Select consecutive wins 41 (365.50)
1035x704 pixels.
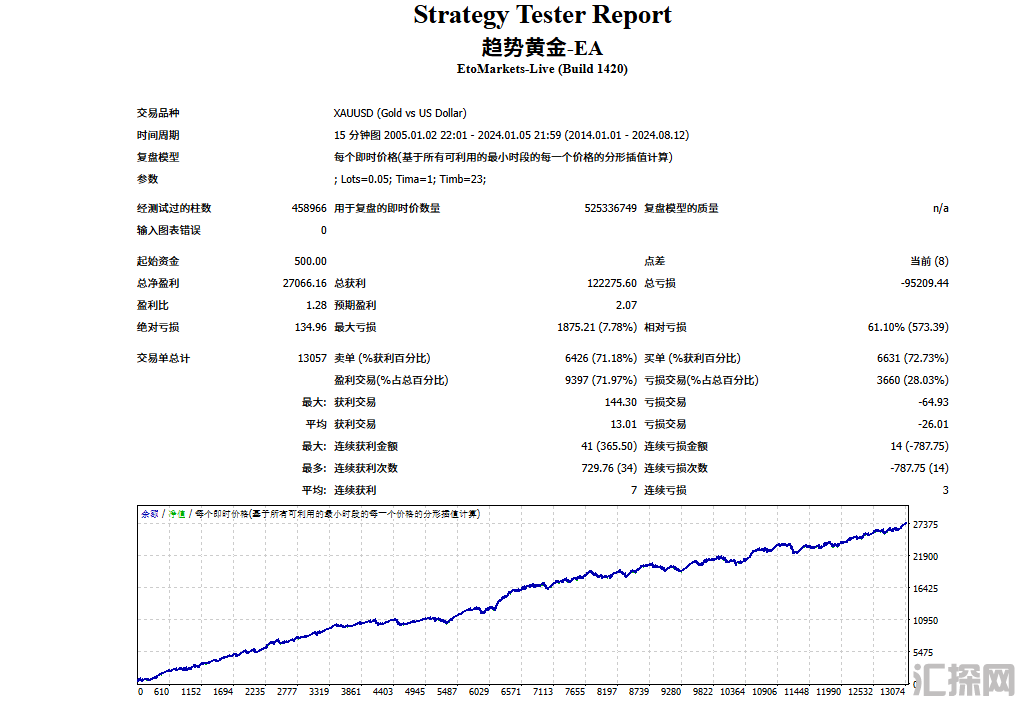click(x=609, y=446)
